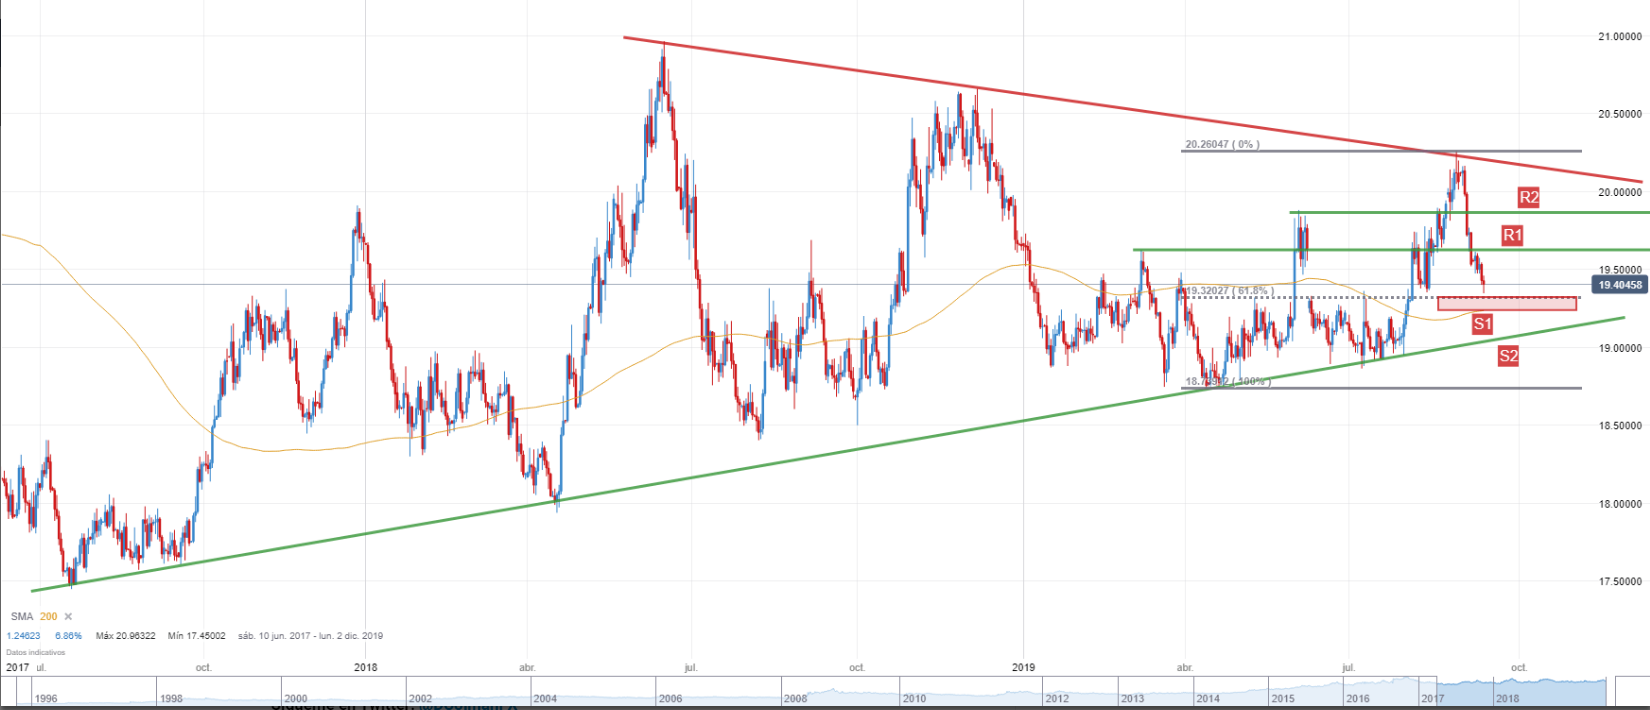
Task: Remove the SMA 200 indicator with the X
Action: click(x=69, y=617)
